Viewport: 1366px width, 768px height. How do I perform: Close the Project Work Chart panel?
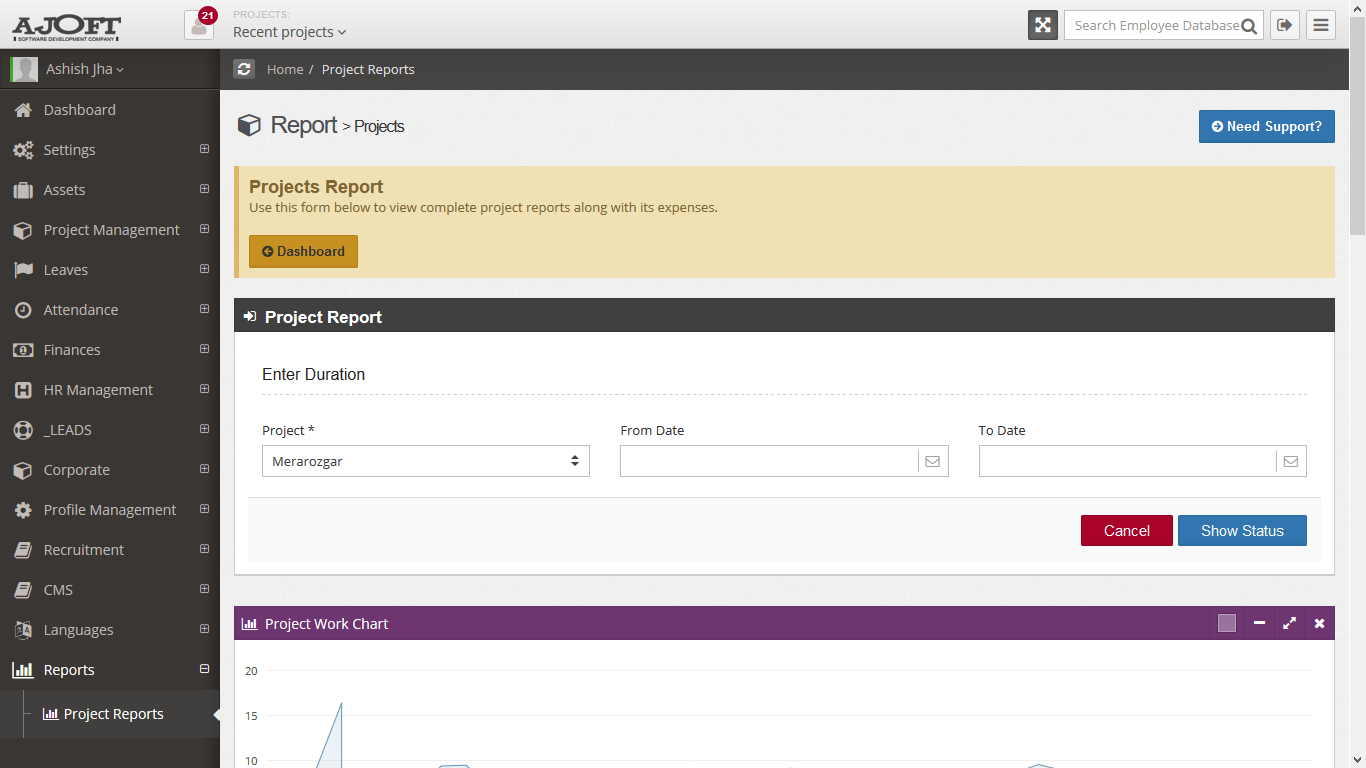click(x=1319, y=623)
